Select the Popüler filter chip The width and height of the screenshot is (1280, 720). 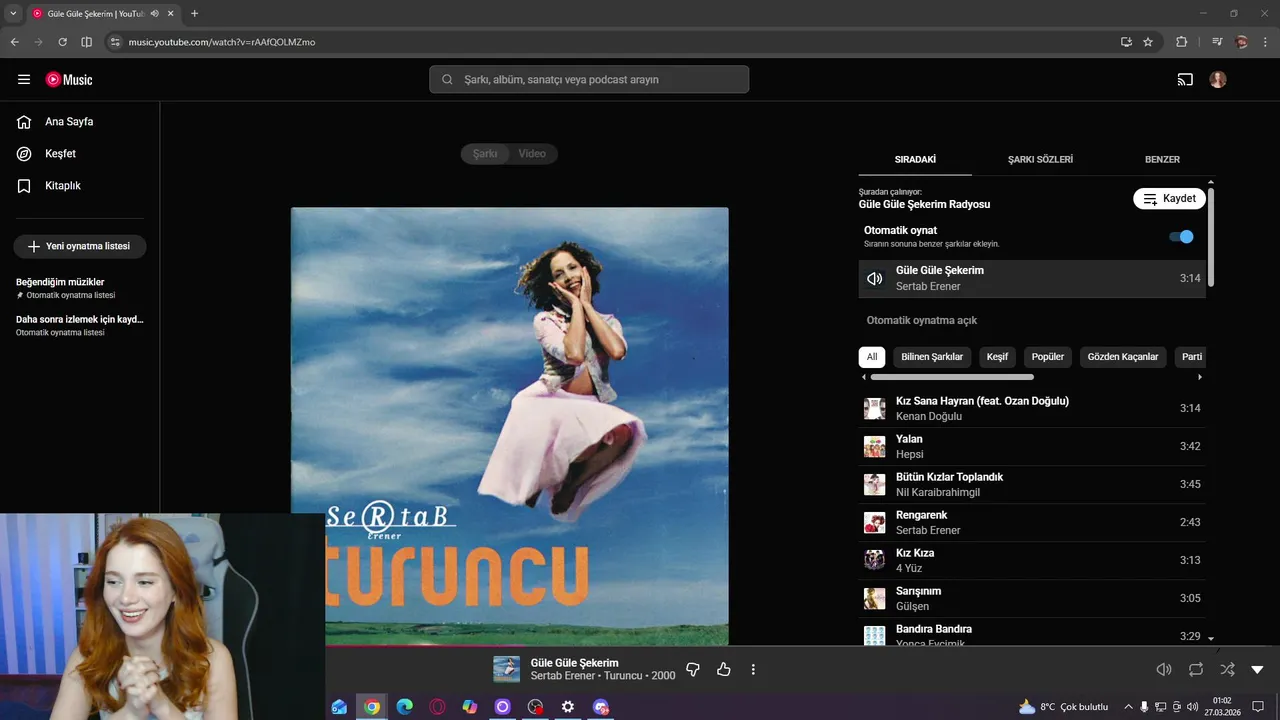pyautogui.click(x=1048, y=357)
